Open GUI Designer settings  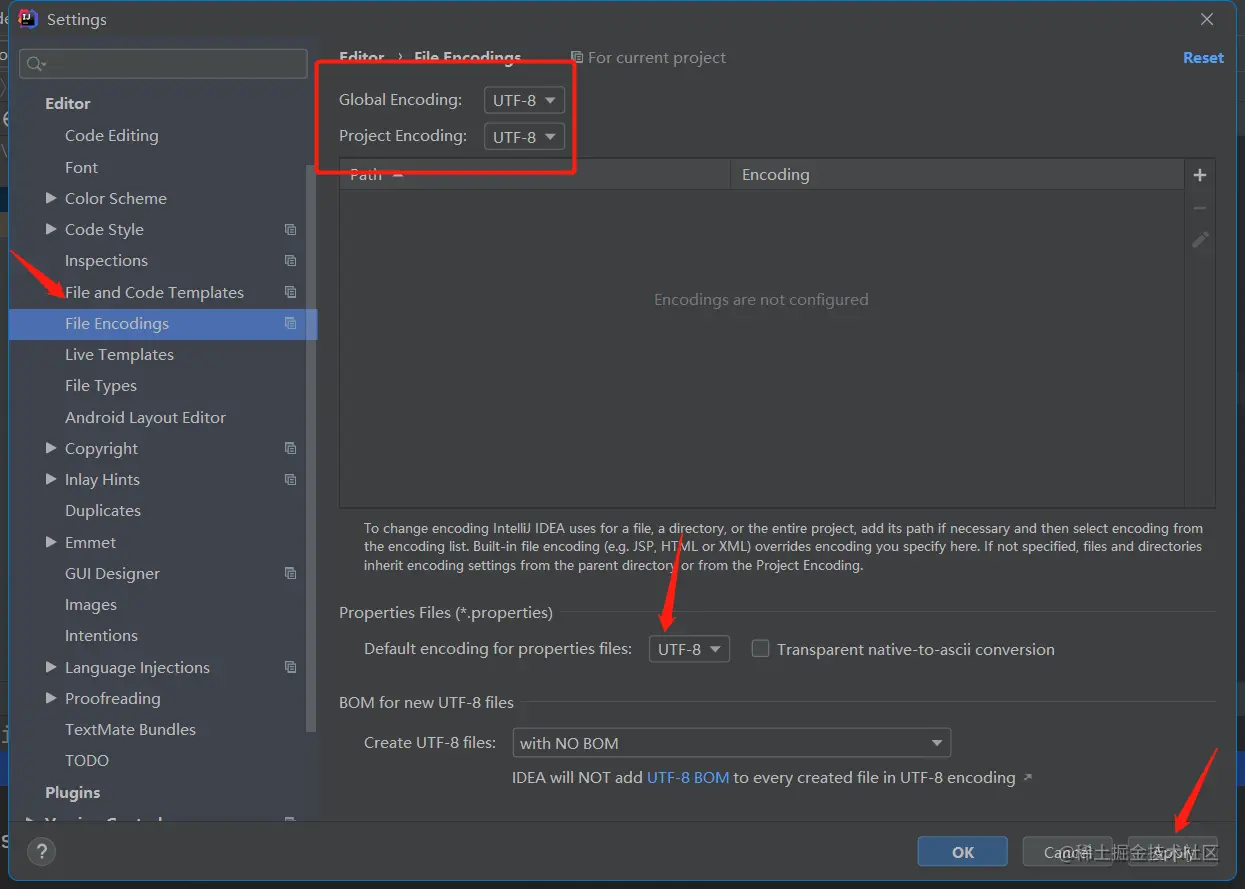coord(112,573)
